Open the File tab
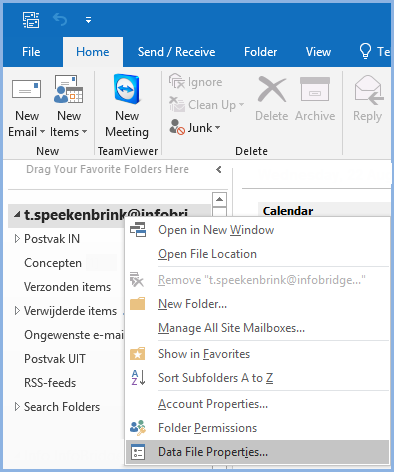The height and width of the screenshot is (472, 394). tap(31, 52)
